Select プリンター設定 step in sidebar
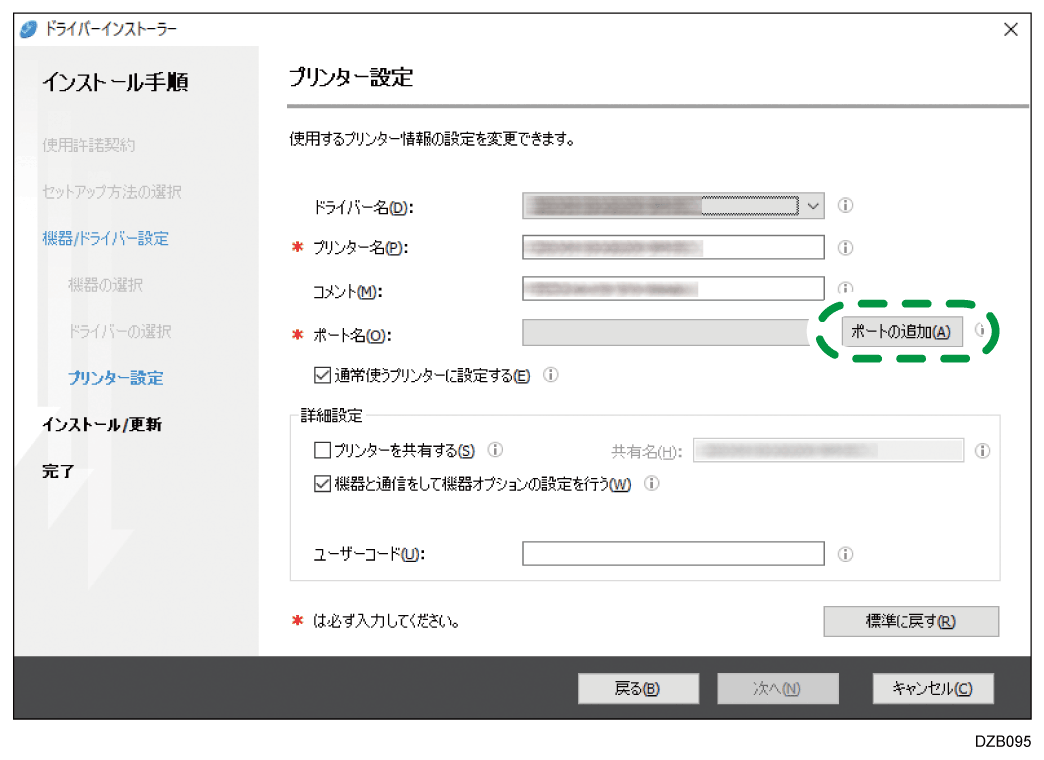 (x=115, y=378)
